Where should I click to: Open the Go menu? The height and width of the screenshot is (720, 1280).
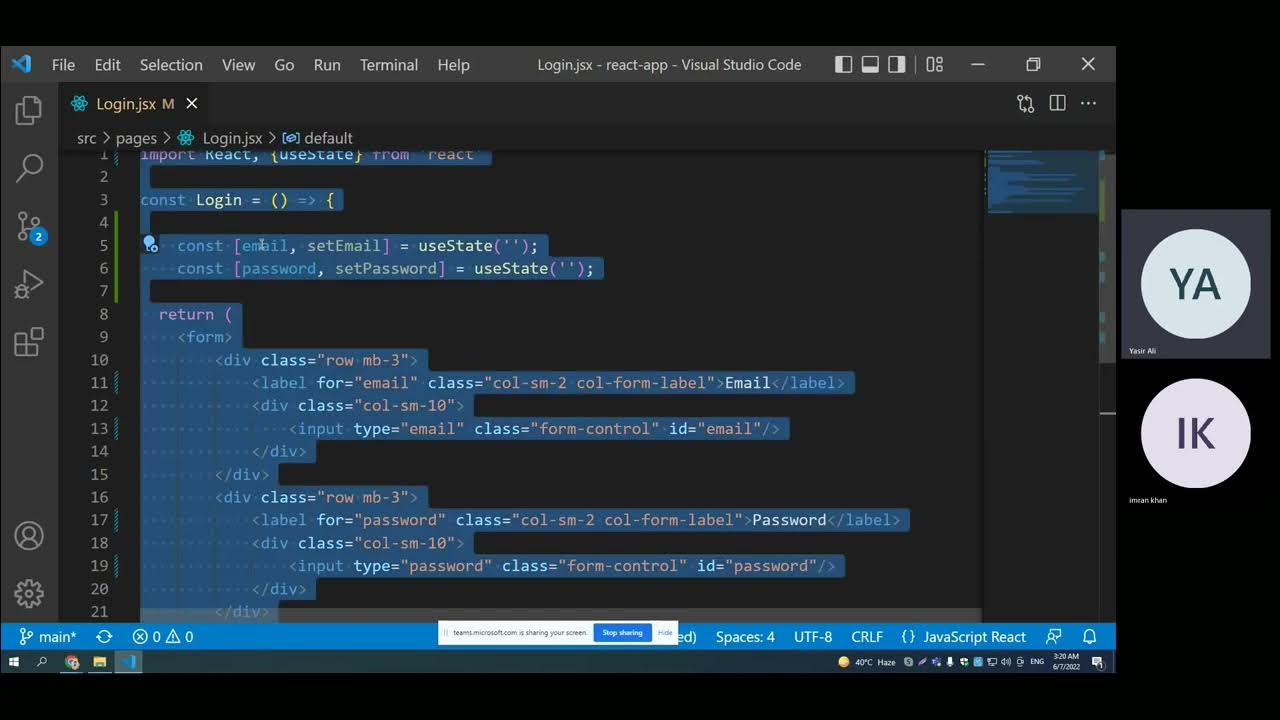pos(284,64)
